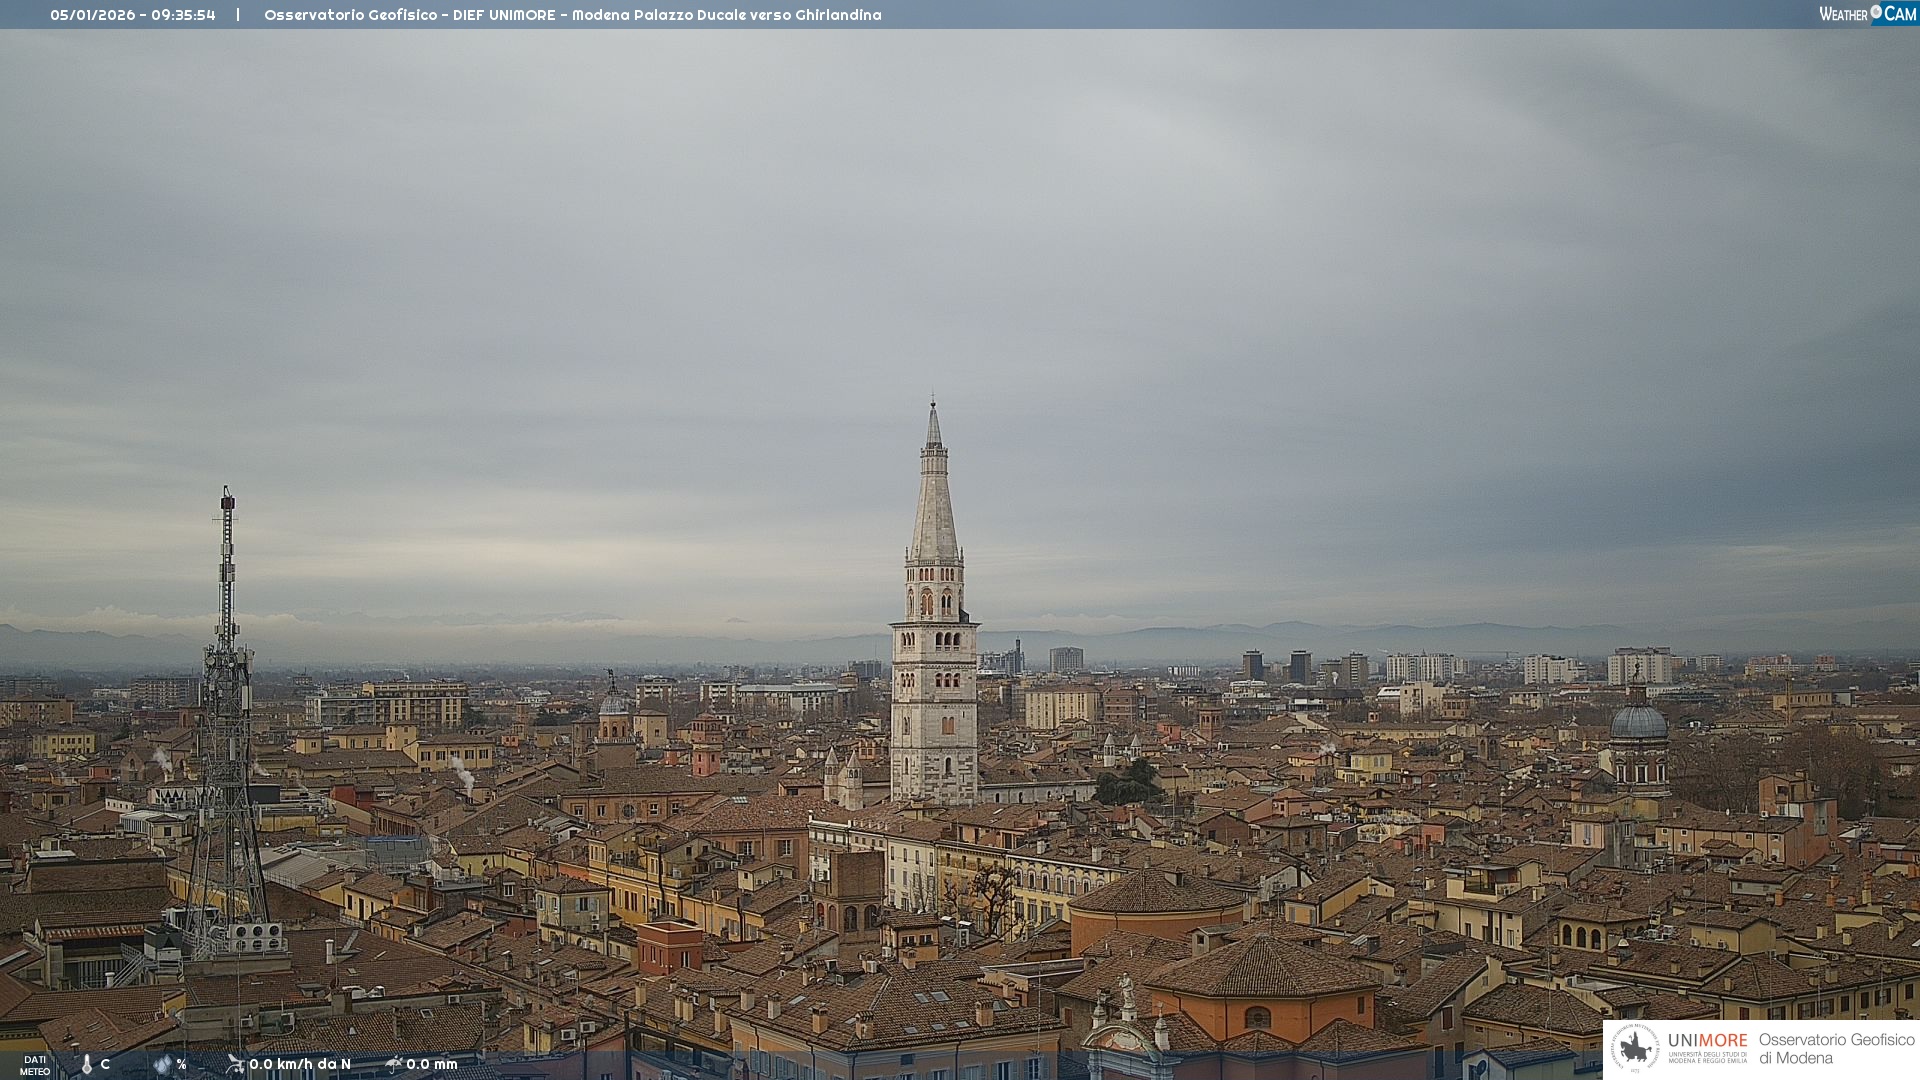Click the wind anemometer icon
The width and height of the screenshot is (1920, 1080).
235,1064
